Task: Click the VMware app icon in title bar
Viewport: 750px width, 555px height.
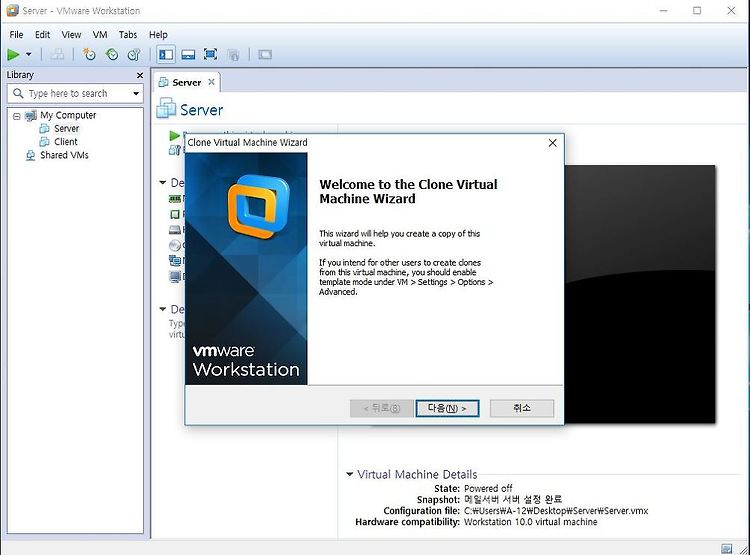Action: point(12,10)
